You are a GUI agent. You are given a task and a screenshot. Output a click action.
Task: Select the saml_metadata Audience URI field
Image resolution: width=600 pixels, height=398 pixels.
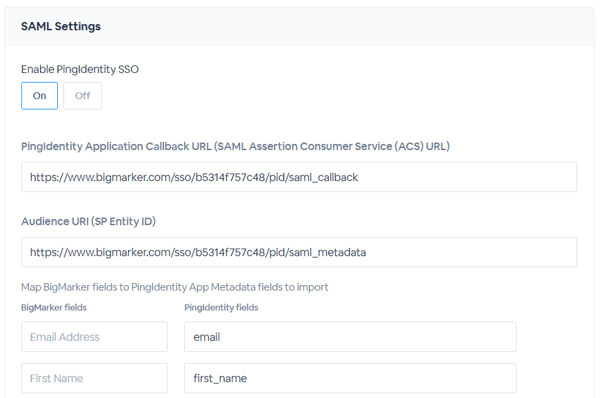299,252
